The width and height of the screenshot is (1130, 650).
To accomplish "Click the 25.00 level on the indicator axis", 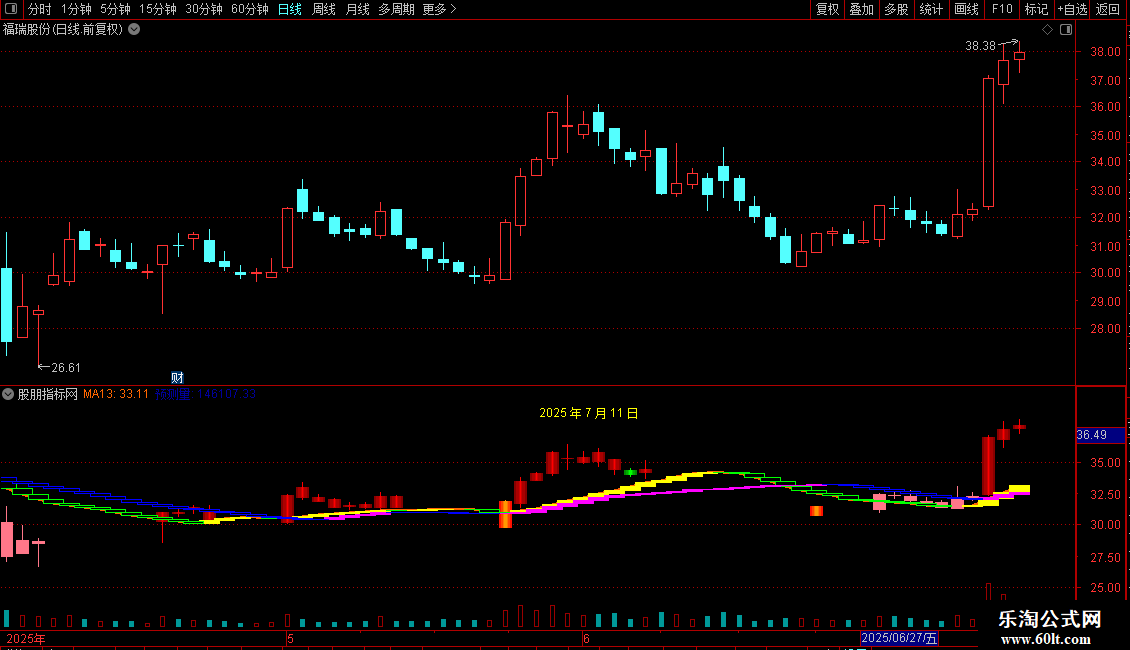I will coord(1105,587).
